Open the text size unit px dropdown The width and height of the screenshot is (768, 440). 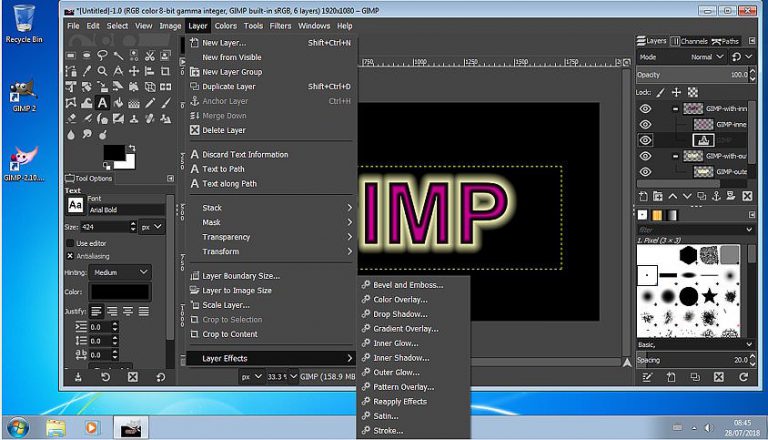tap(151, 227)
